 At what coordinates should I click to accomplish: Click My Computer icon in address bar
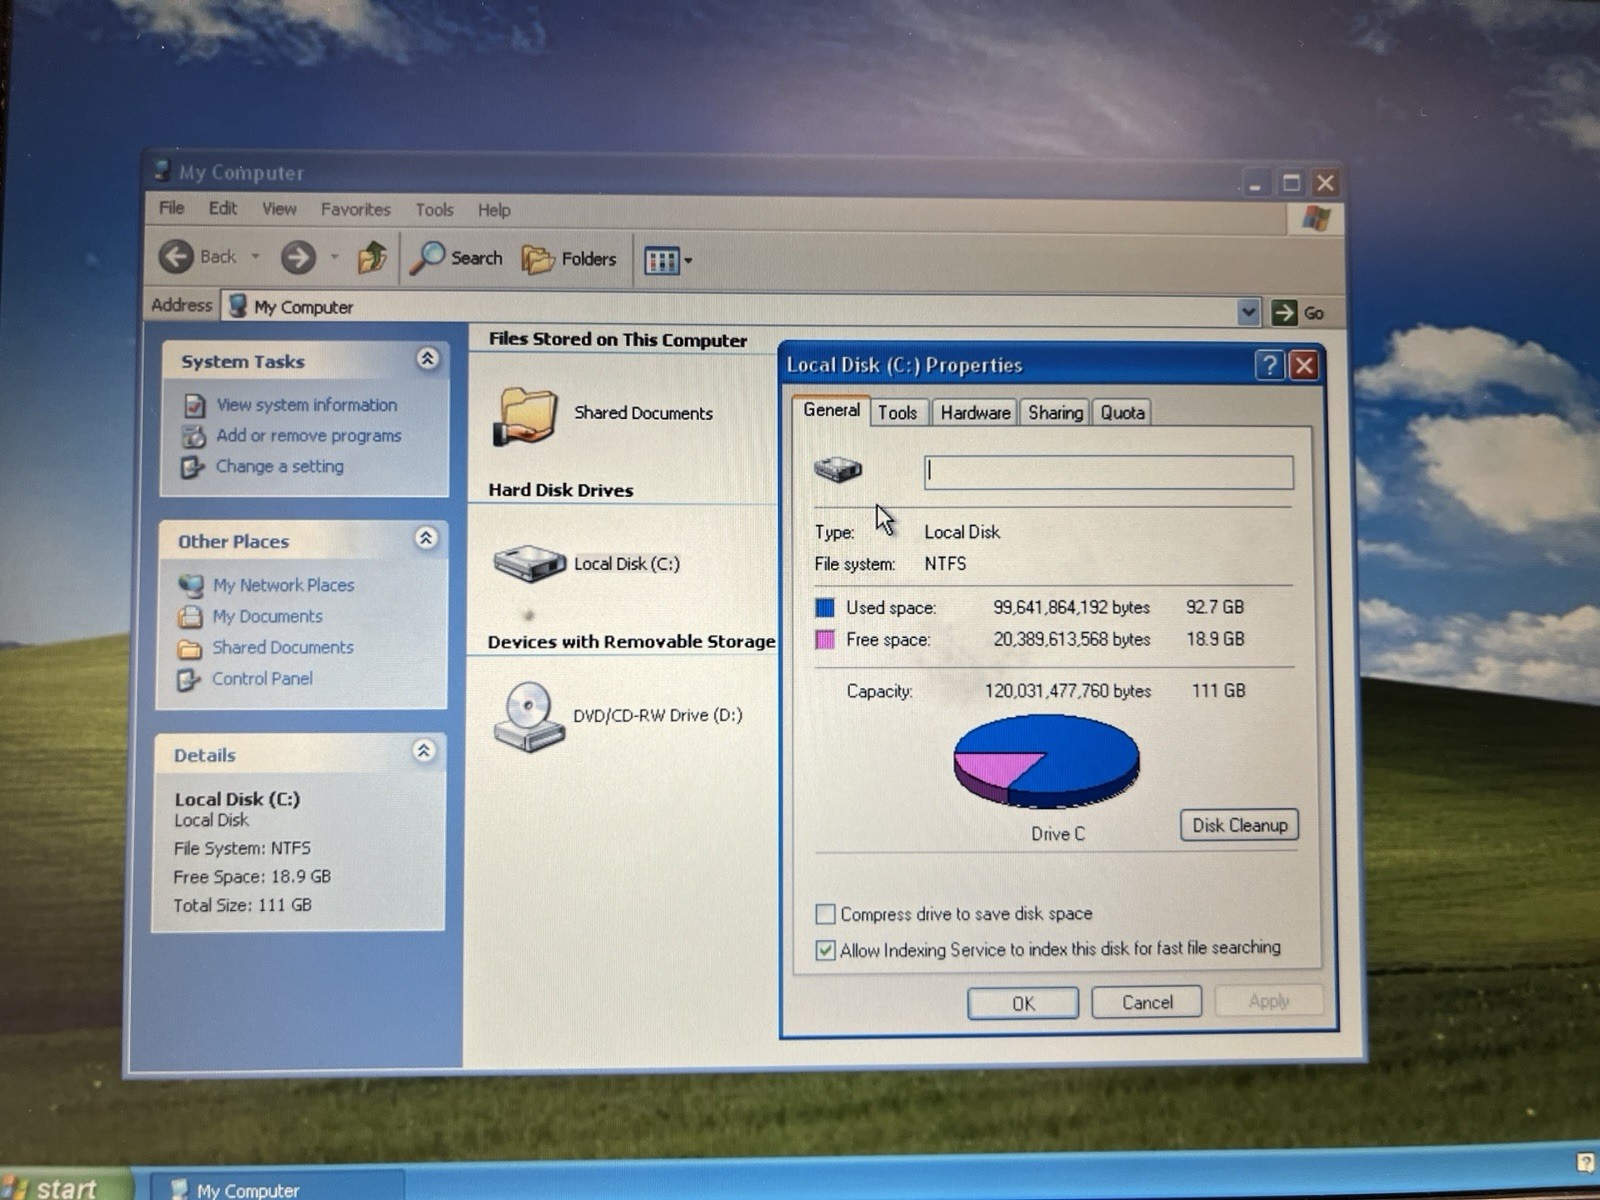click(238, 305)
